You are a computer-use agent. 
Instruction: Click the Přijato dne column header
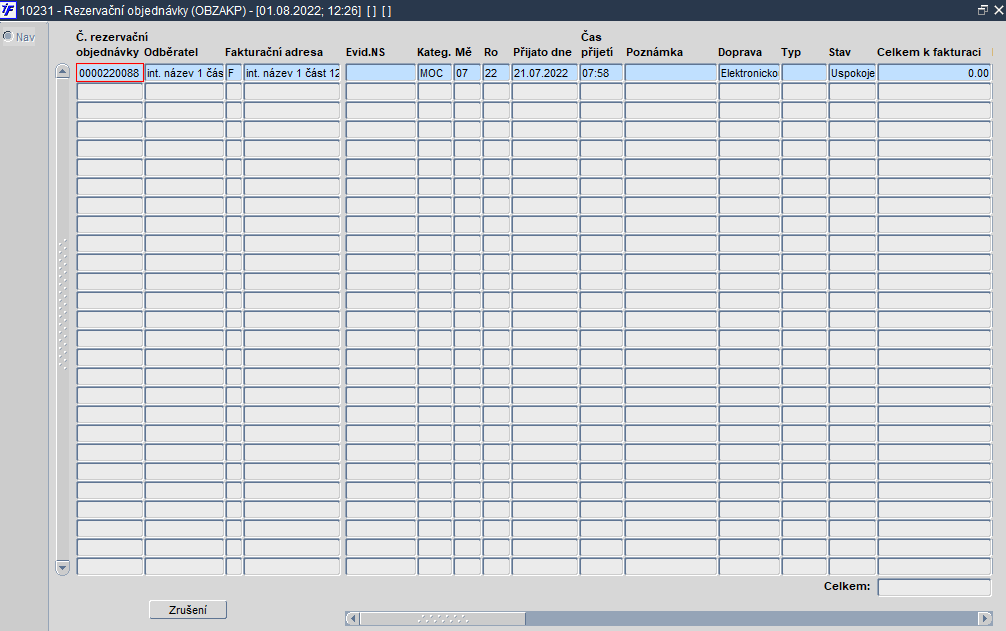pyautogui.click(x=542, y=53)
